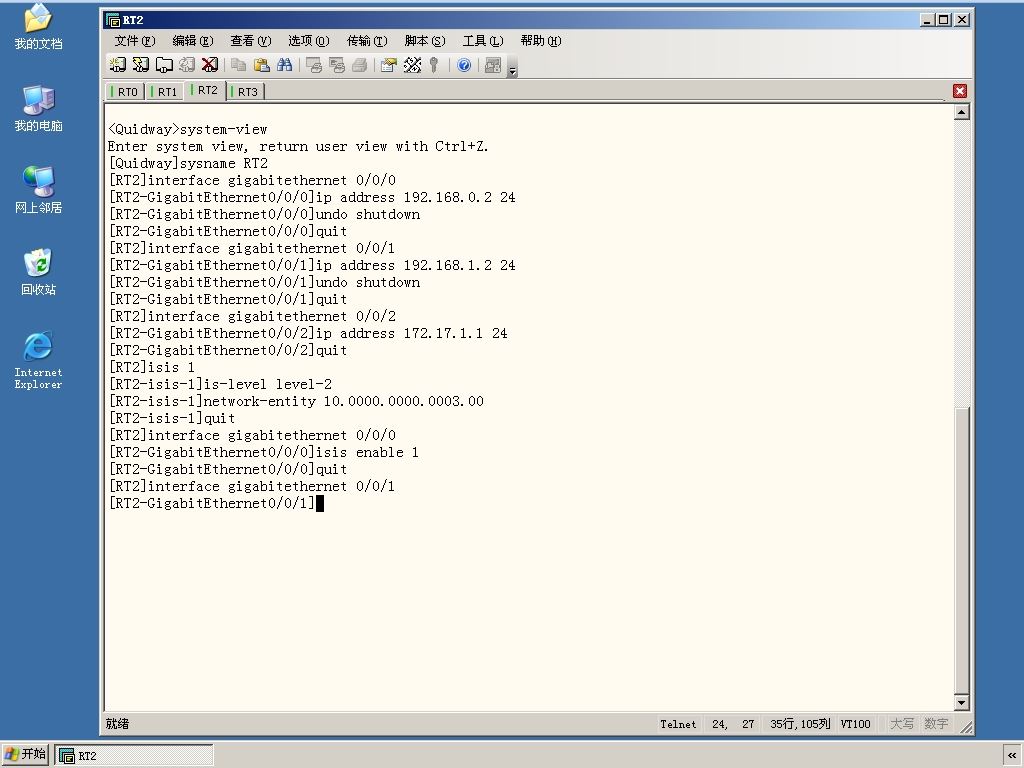Click the Public Key icon
This screenshot has height=768, width=1024.
434,65
